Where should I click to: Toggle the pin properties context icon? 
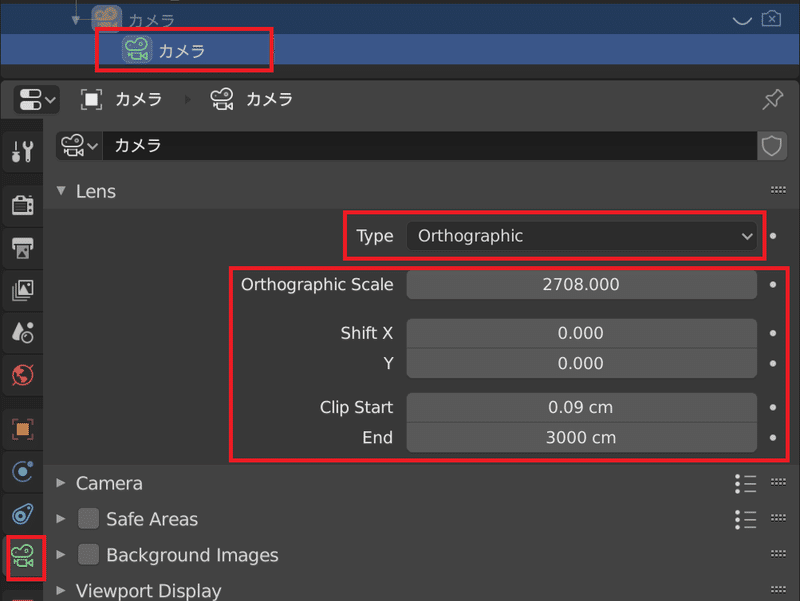(772, 99)
